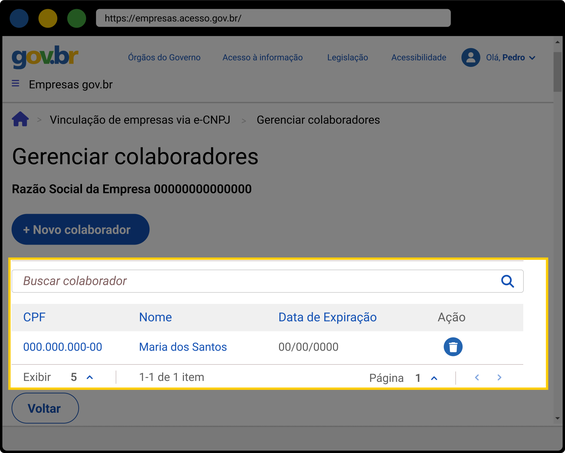Click the scrollbar up arrow
The height and width of the screenshot is (453, 565).
[557, 42]
